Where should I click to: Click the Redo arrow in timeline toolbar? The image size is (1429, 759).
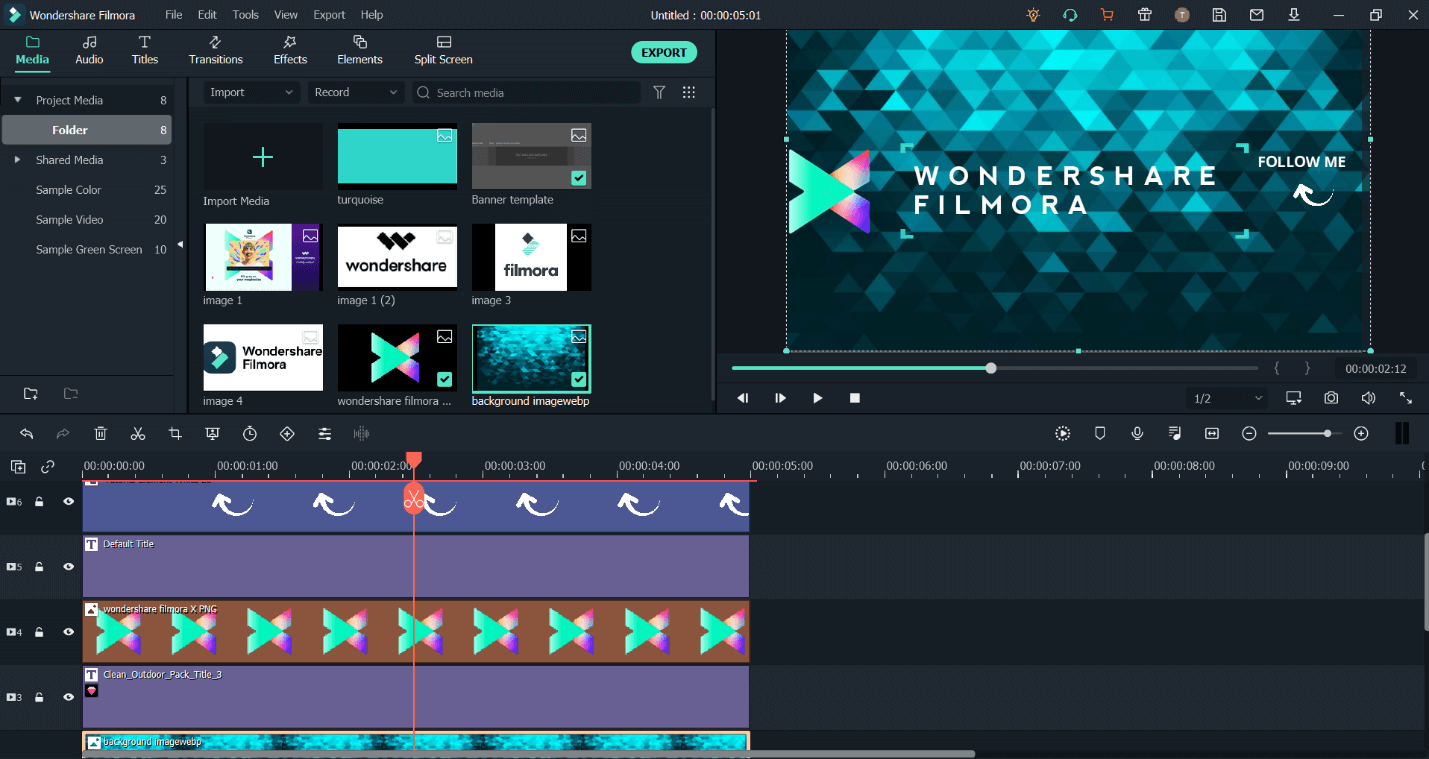tap(63, 433)
